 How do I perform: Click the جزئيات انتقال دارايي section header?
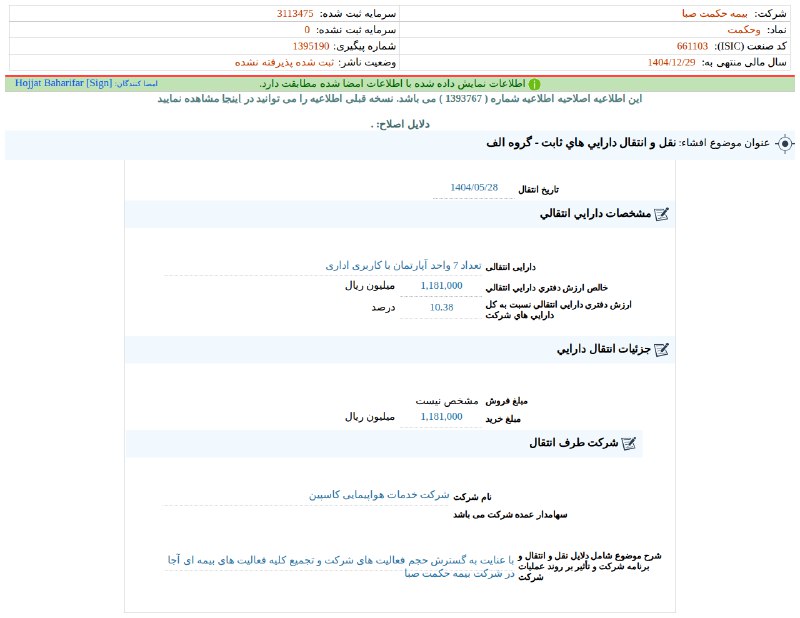click(399, 350)
